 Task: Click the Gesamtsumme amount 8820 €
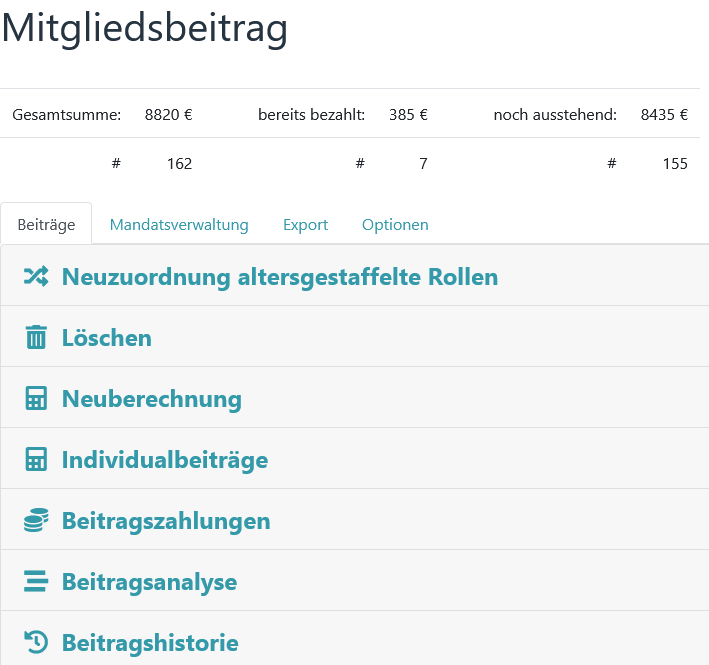[x=168, y=114]
